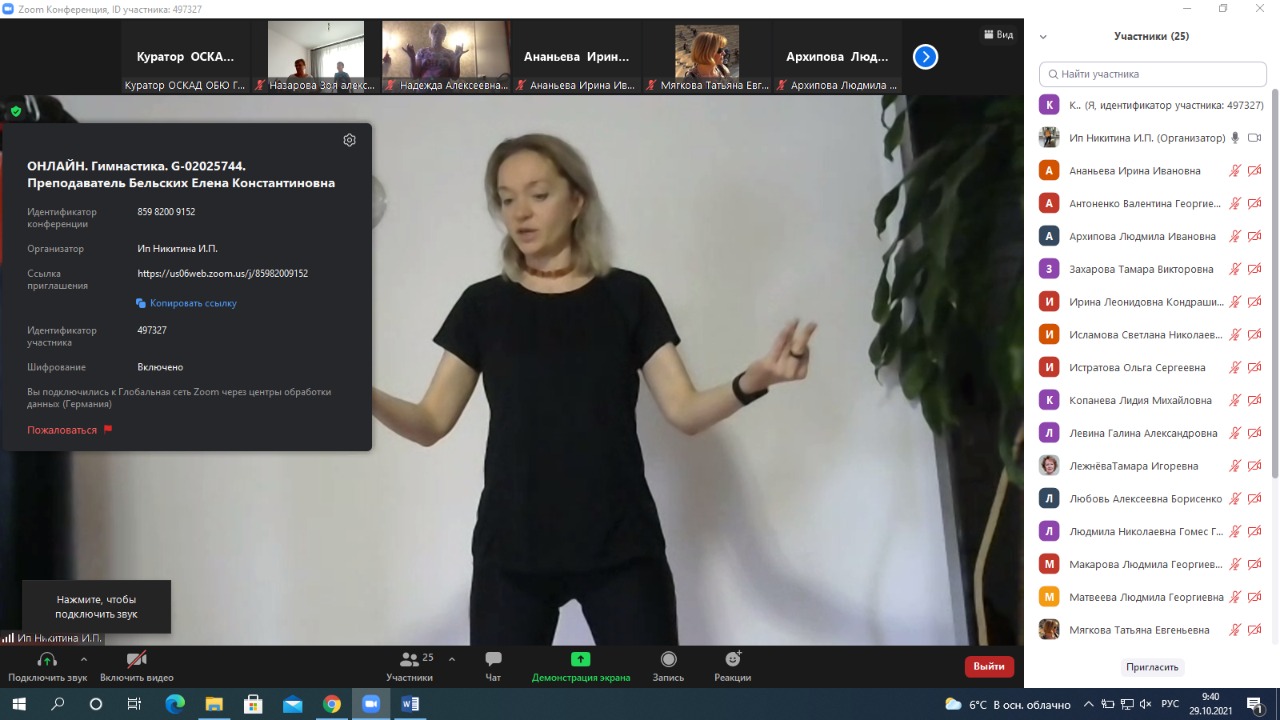This screenshot has width=1280, height=720.
Task: Expand participants options arrow beside Участники
Action: (x=452, y=659)
